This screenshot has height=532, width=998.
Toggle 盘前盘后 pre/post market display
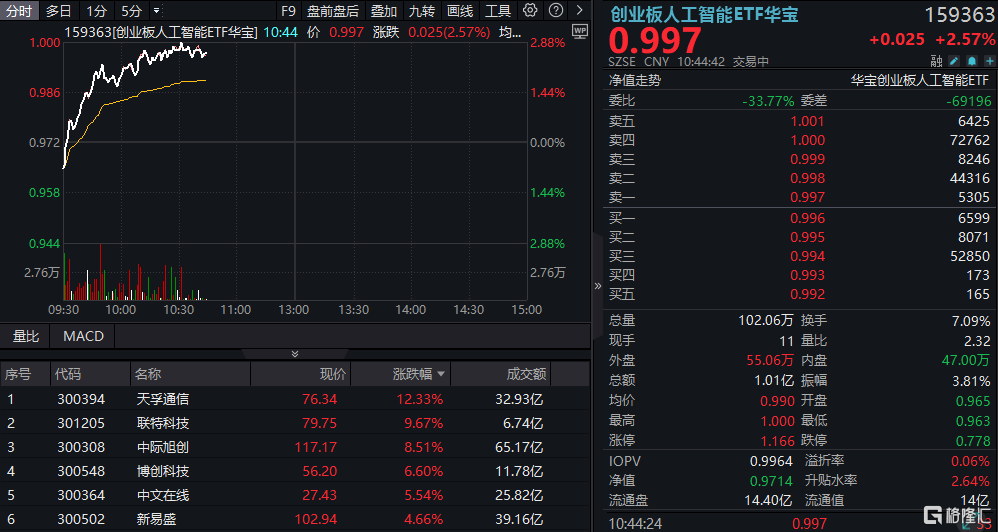coord(333,10)
